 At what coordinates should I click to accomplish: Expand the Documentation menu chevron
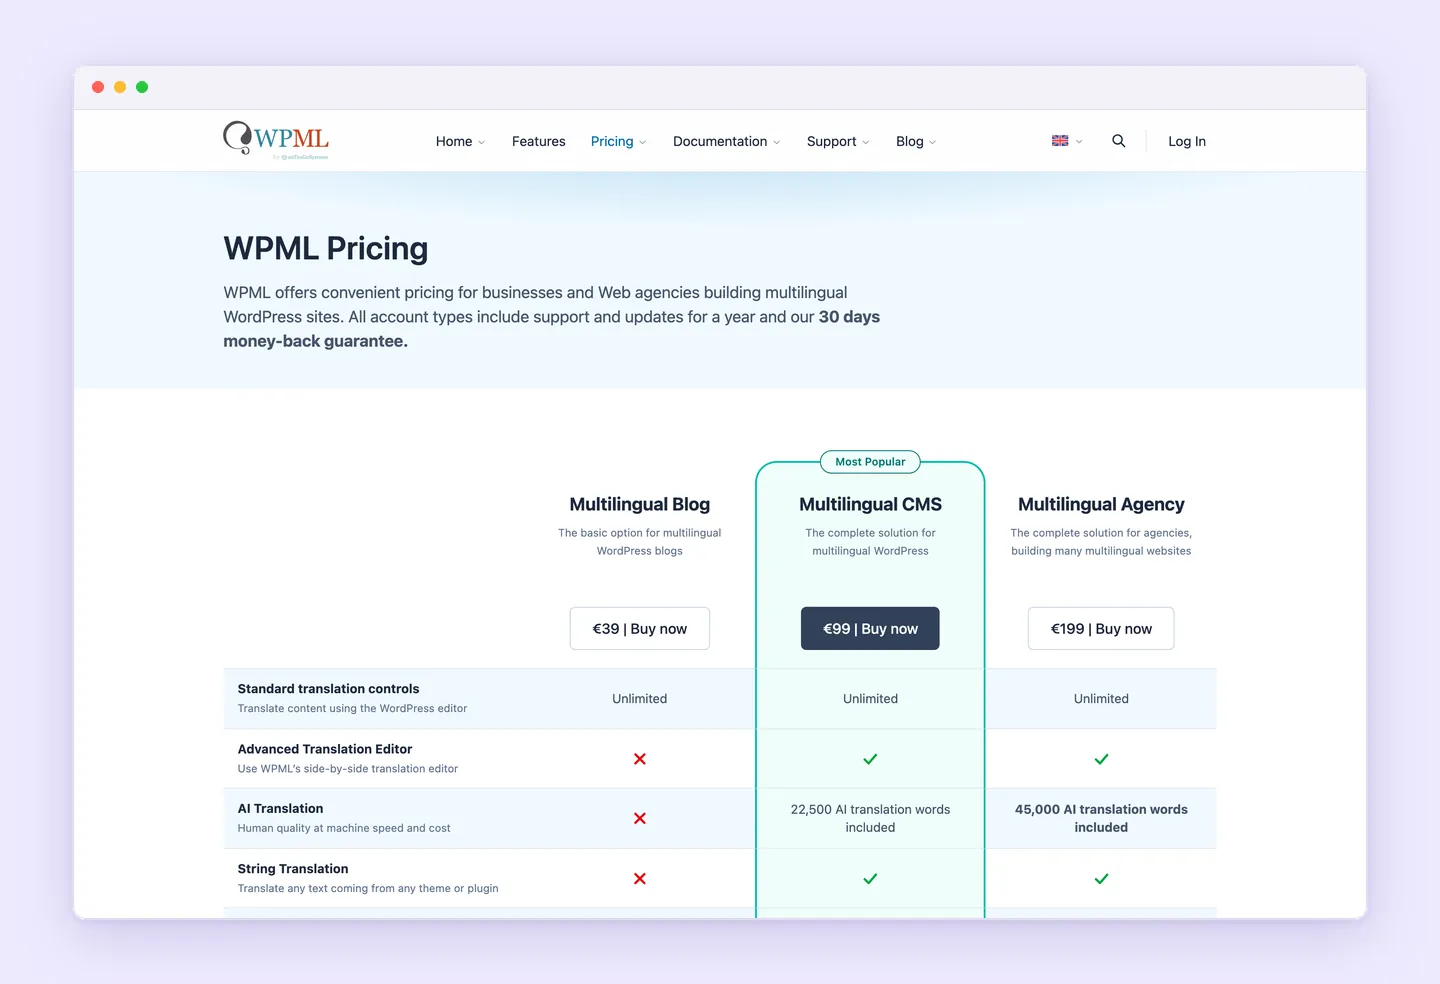777,142
